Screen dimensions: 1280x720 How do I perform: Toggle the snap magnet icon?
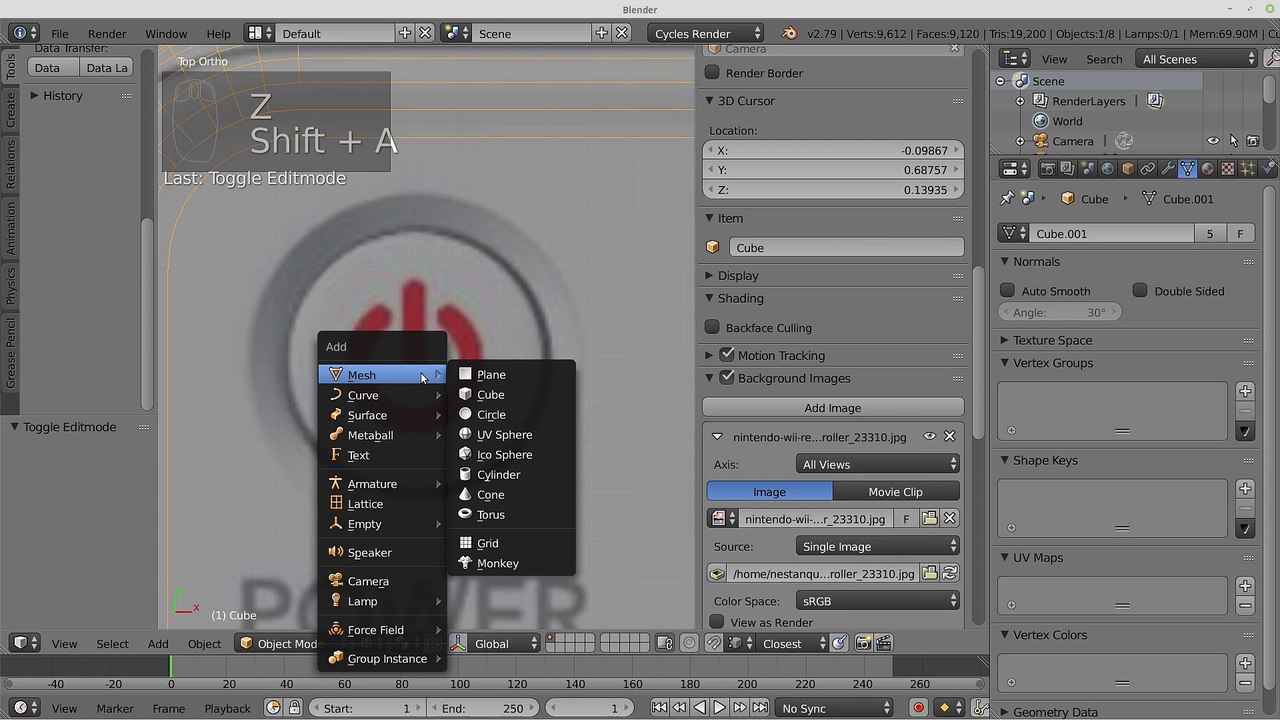[x=714, y=643]
